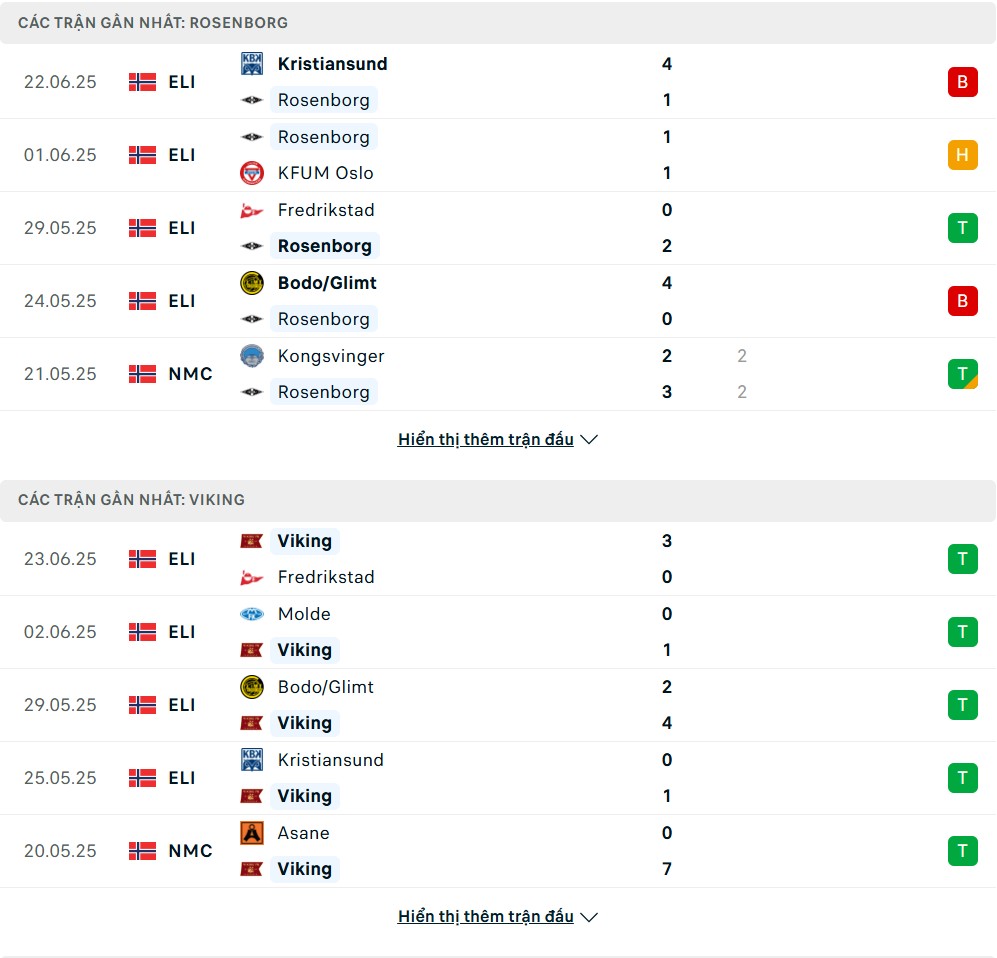
Task: Click the Bodo/Glimt crest in 24.05.25 match
Action: click(x=252, y=283)
